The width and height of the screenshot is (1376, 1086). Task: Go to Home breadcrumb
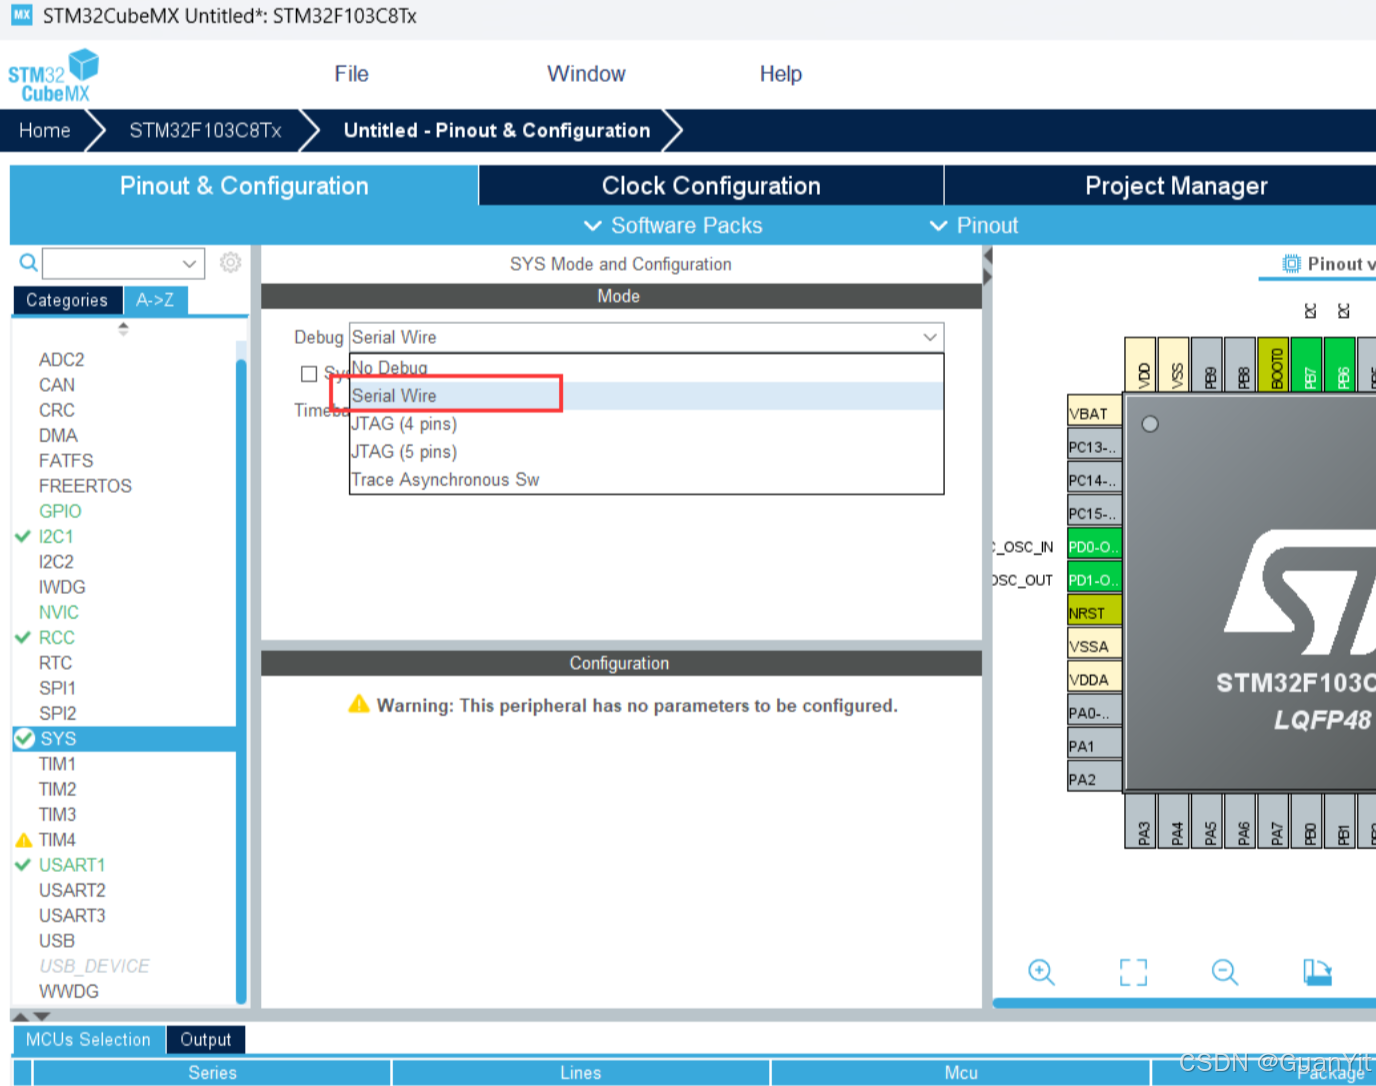click(x=45, y=131)
